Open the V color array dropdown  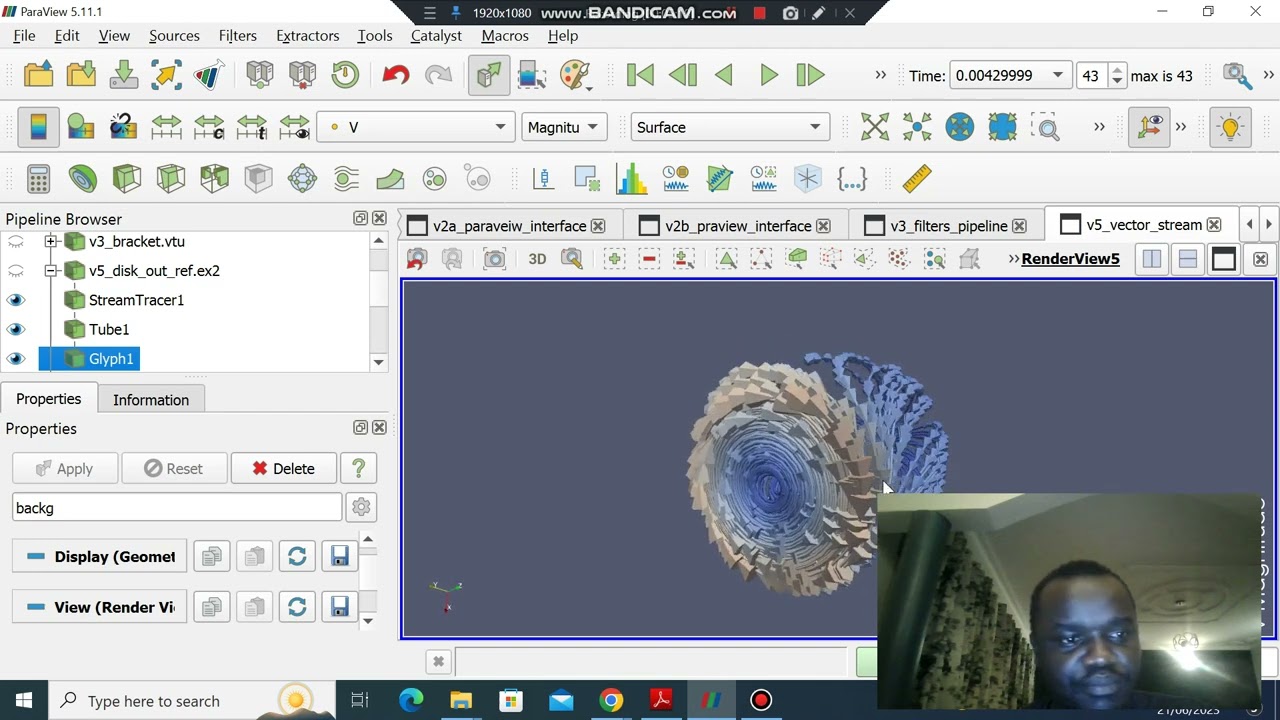416,127
